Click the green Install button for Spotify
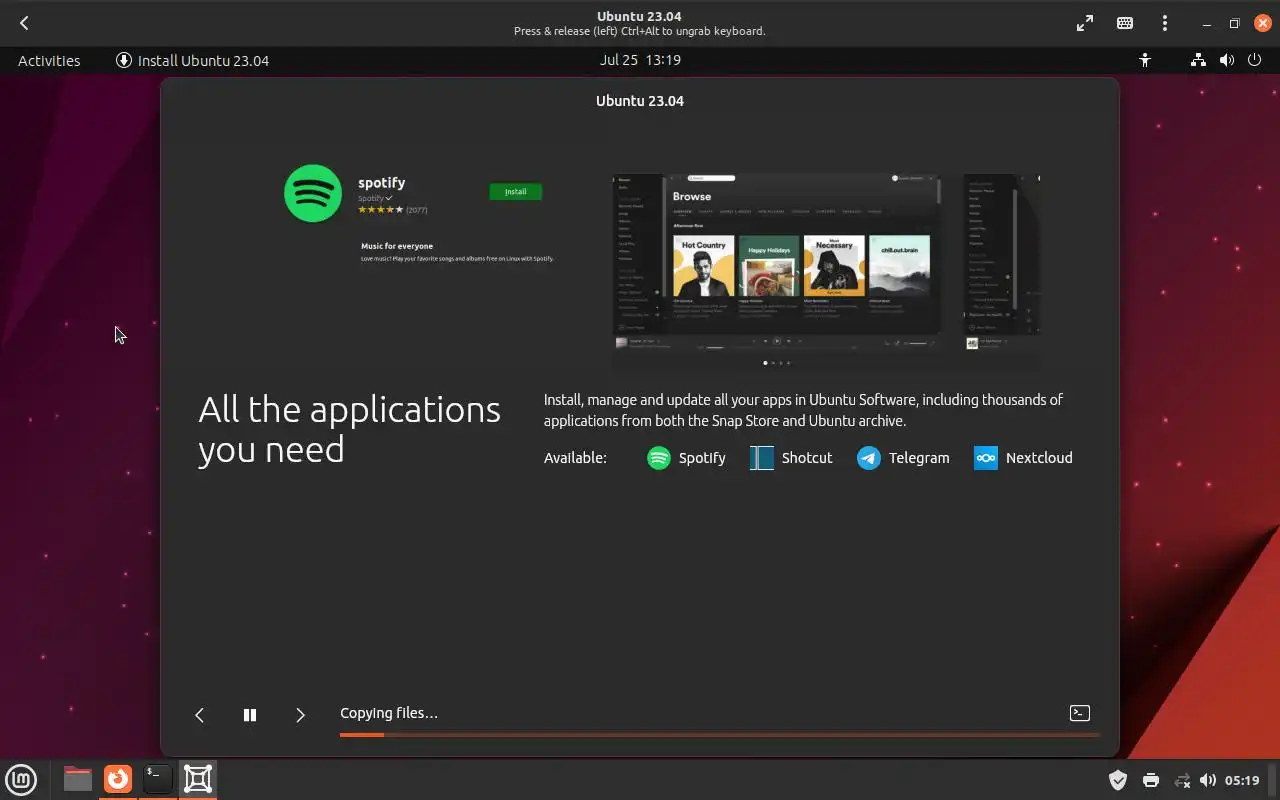The image size is (1280, 800). pos(515,191)
